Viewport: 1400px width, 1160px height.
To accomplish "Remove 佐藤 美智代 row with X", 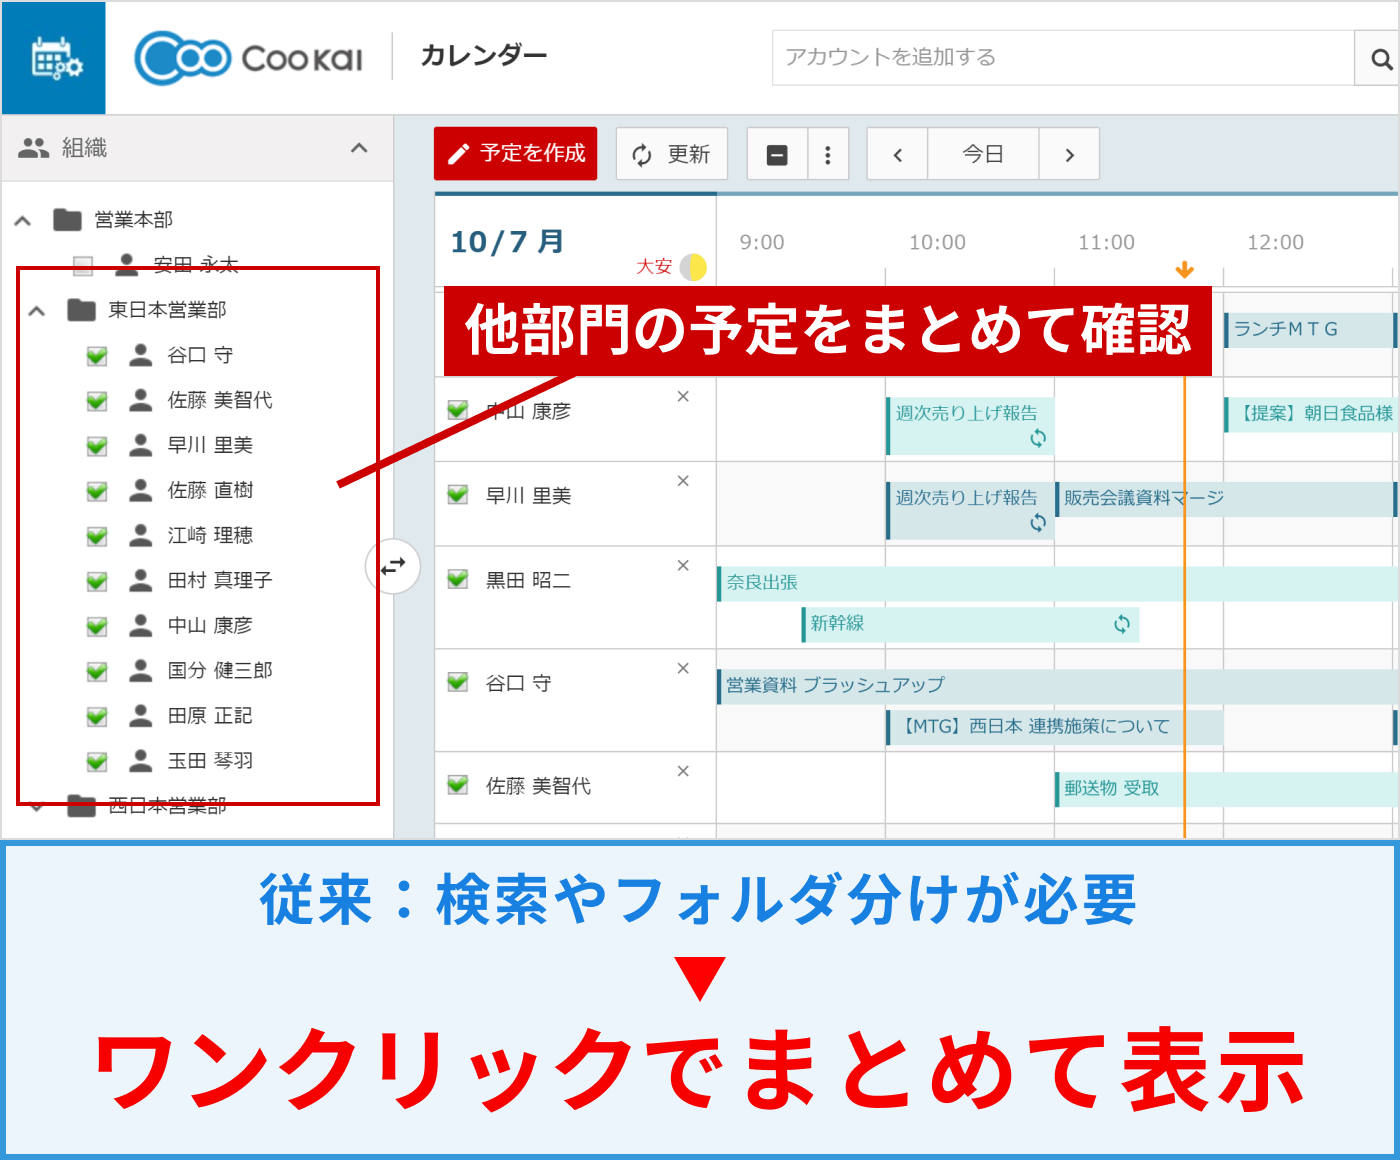I will coord(683,771).
